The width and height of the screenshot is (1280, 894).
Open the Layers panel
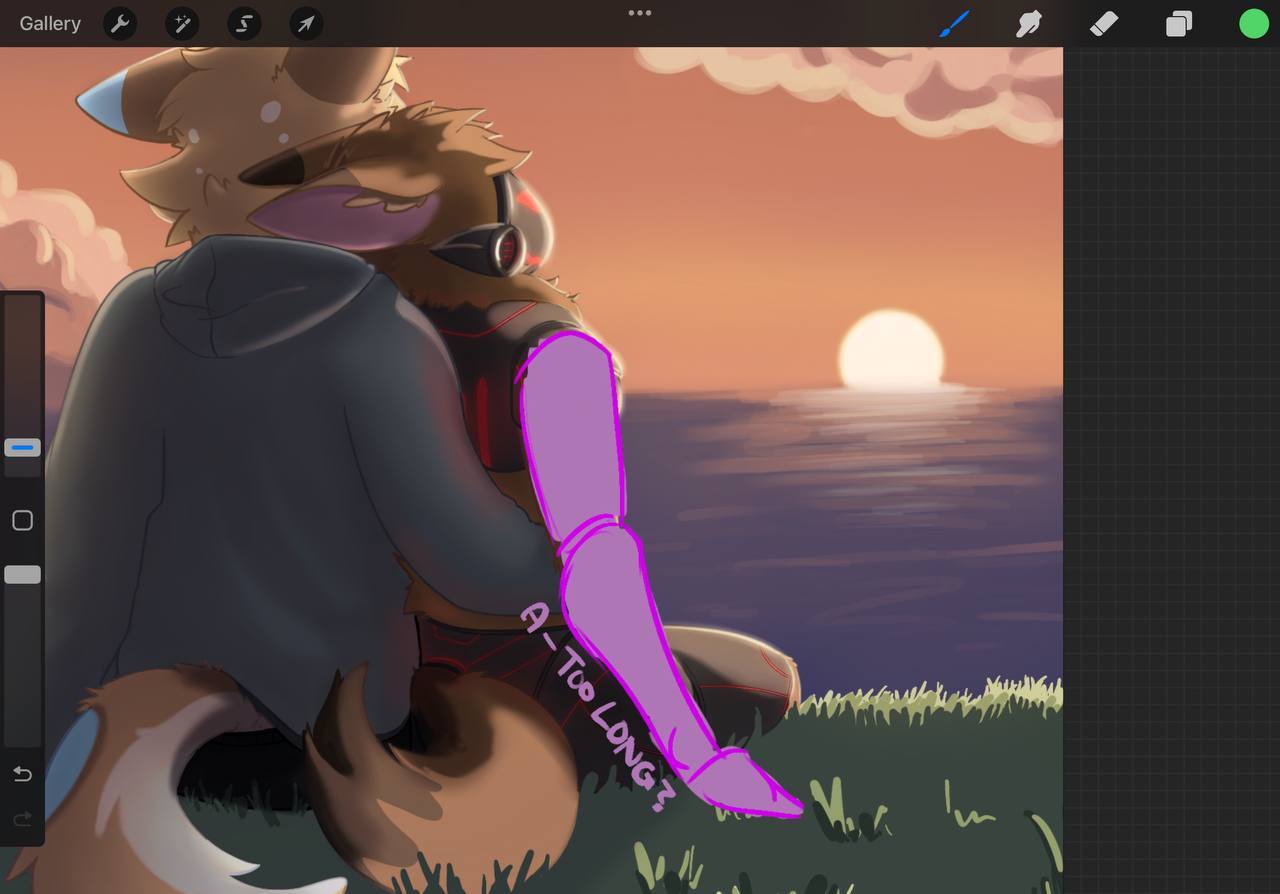pyautogui.click(x=1179, y=24)
